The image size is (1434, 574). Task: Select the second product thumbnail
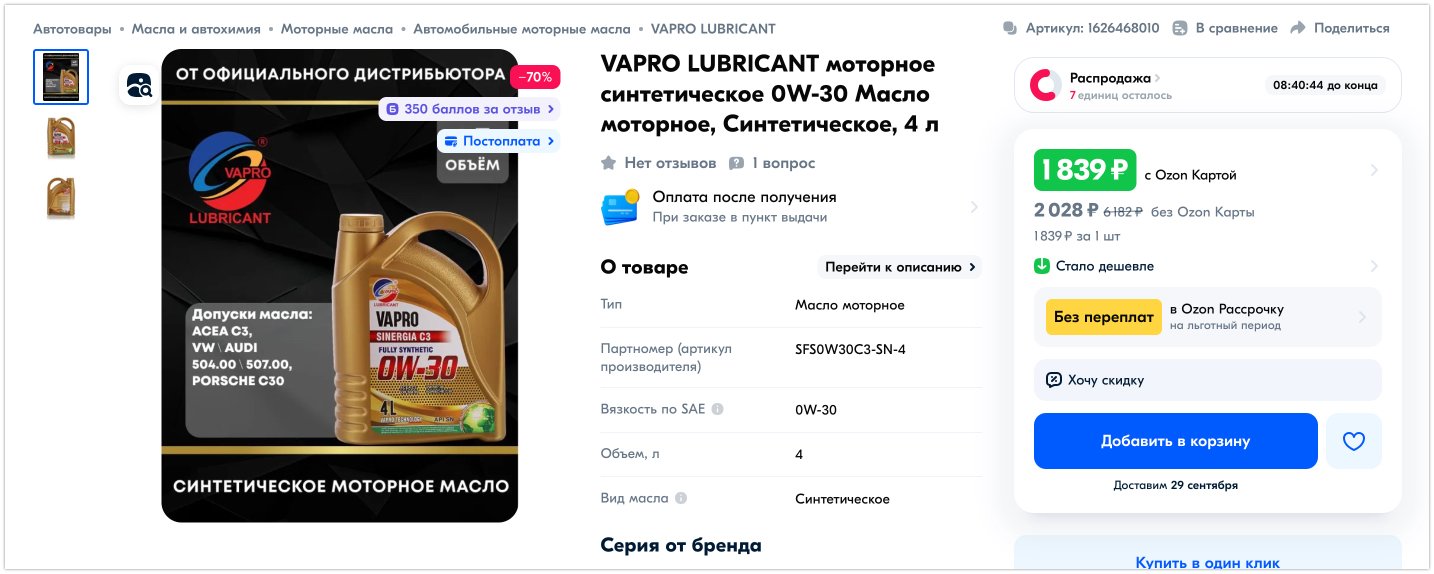[61, 137]
